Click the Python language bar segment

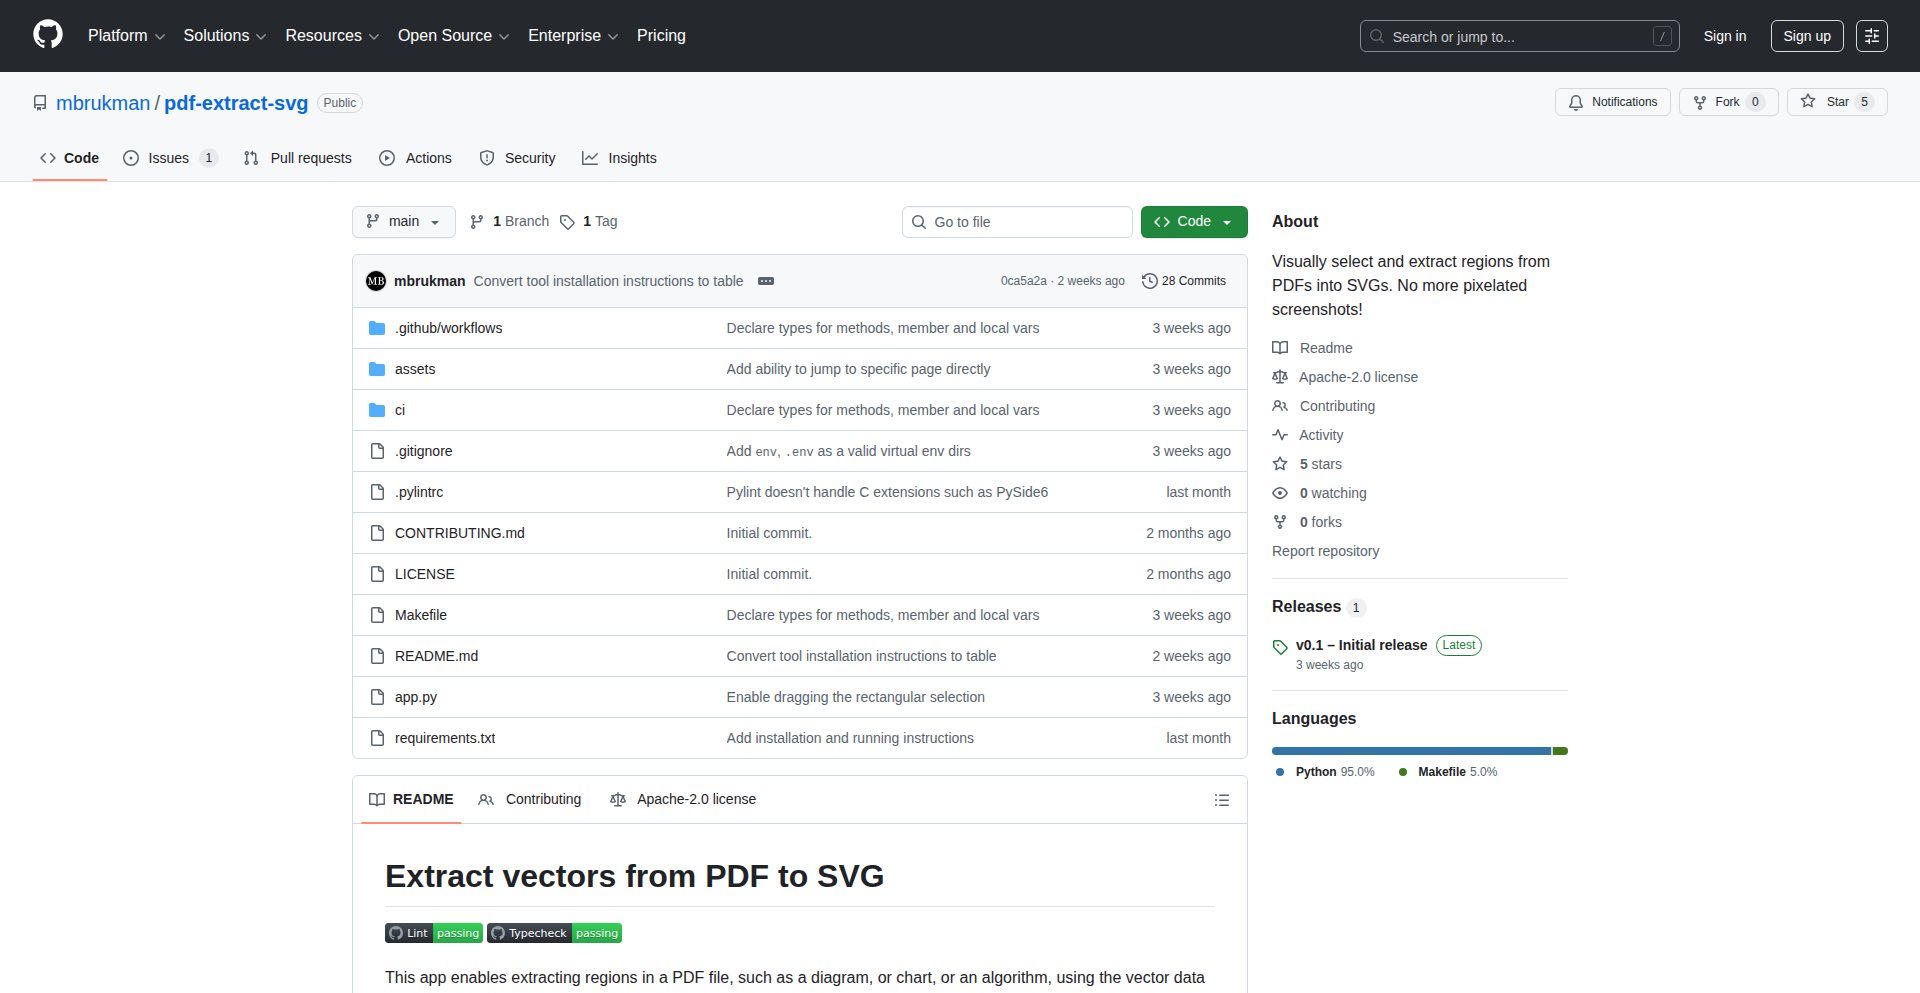coord(1410,751)
